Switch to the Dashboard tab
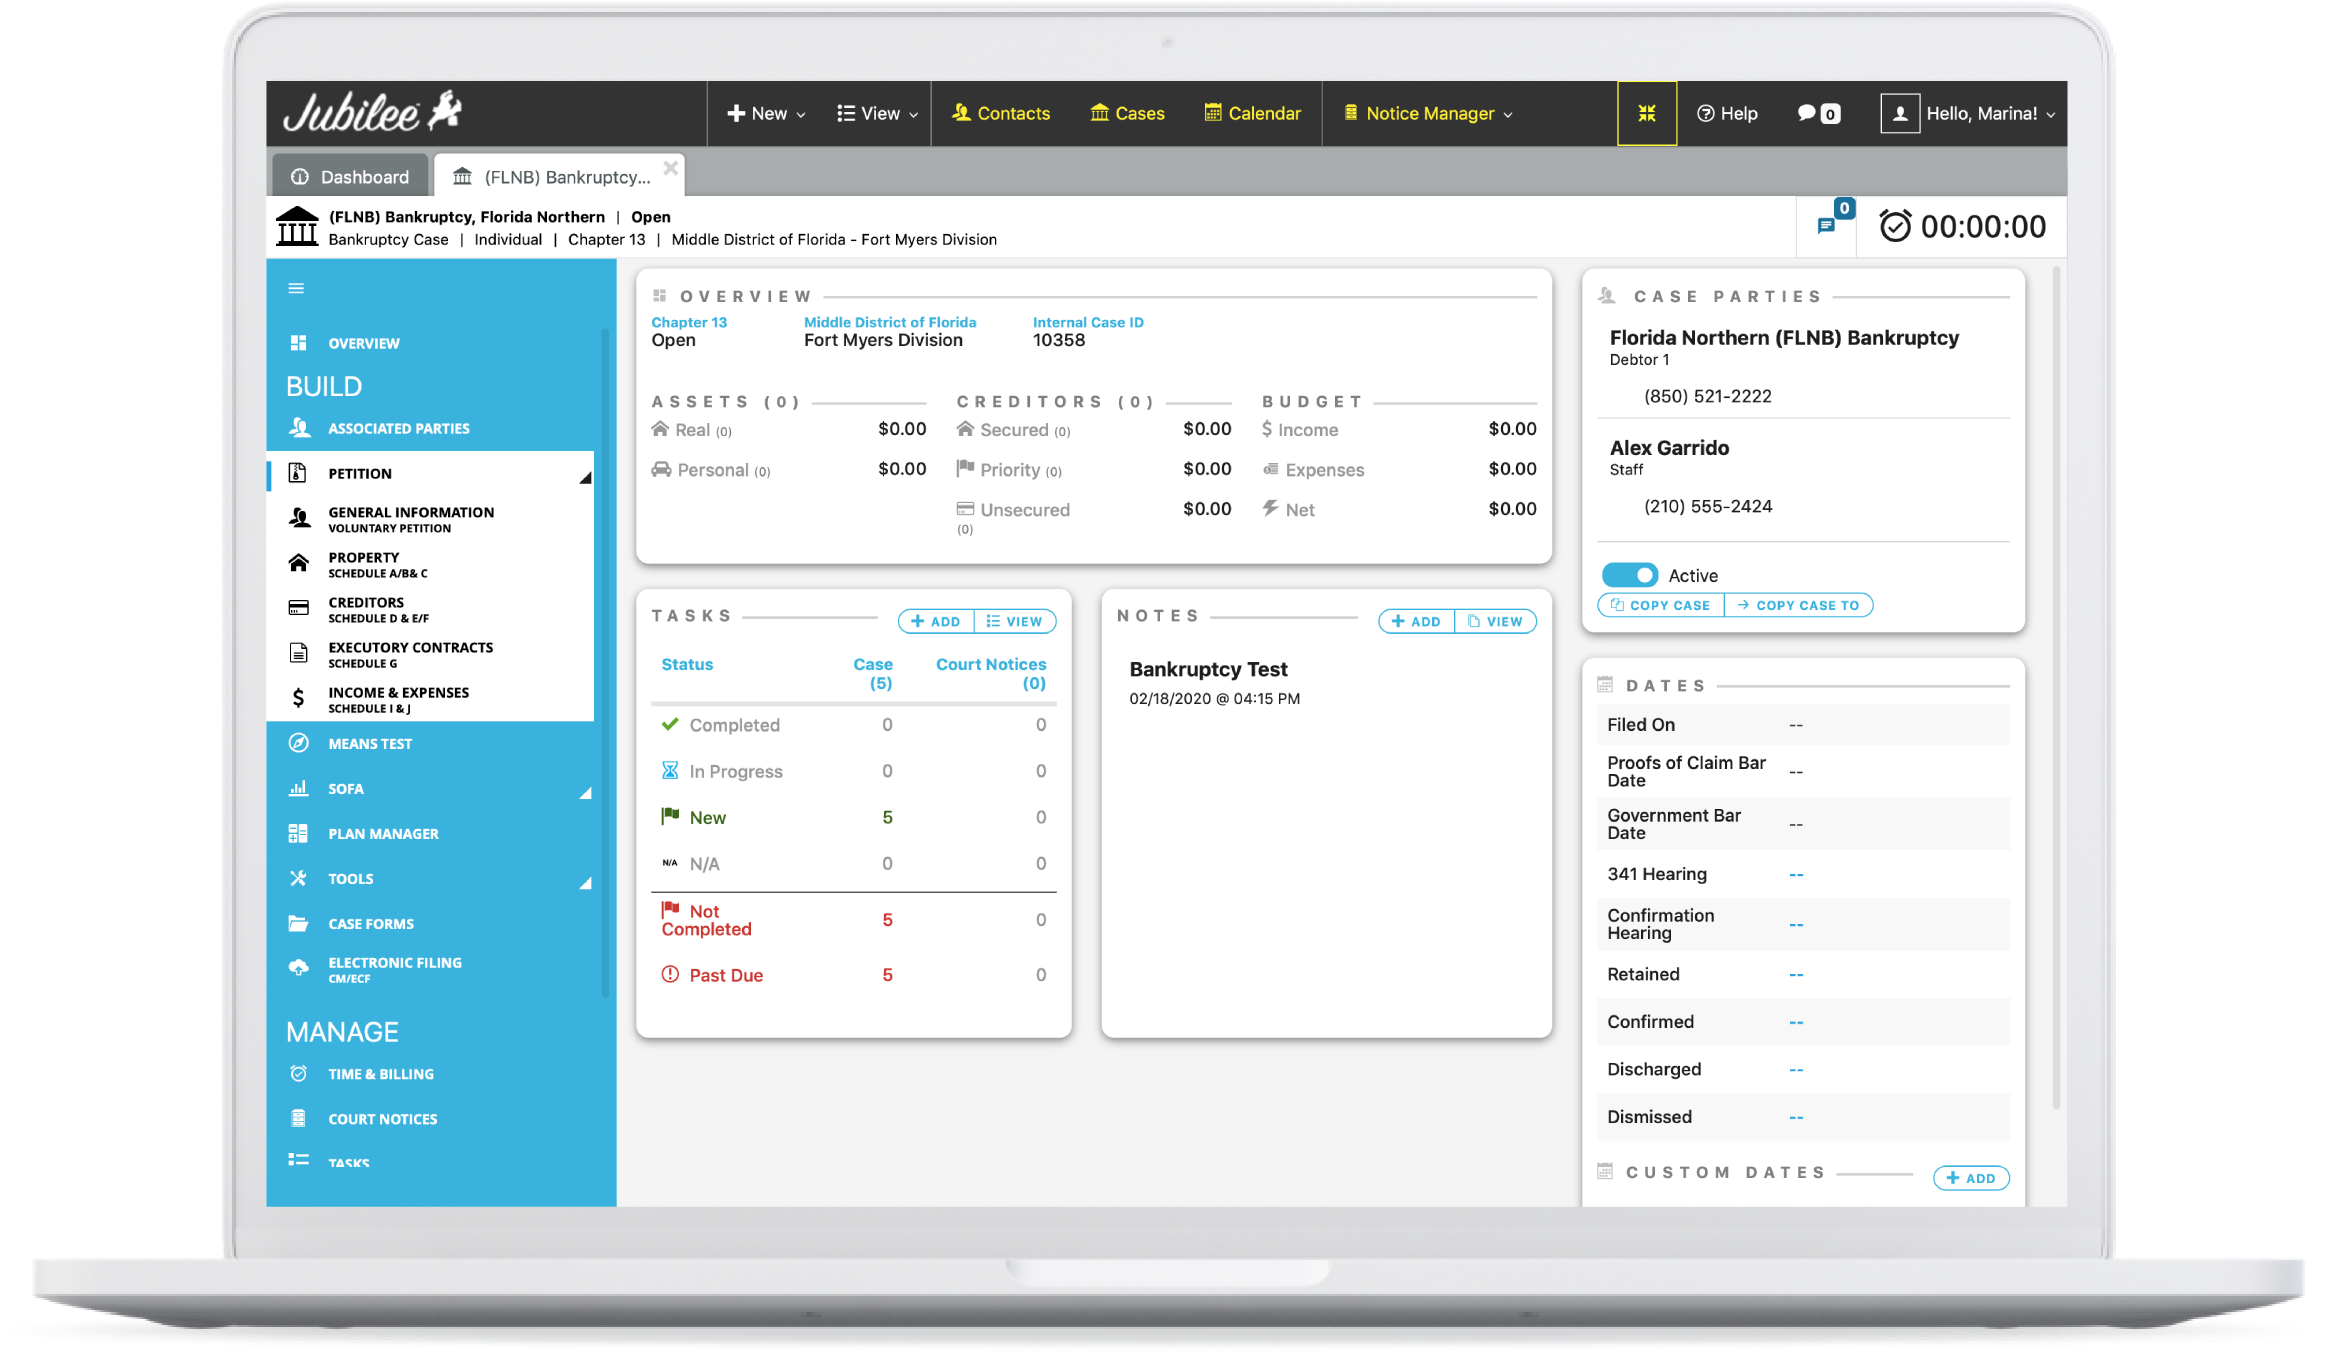Image resolution: width=2337 pixels, height=1353 pixels. (x=351, y=177)
